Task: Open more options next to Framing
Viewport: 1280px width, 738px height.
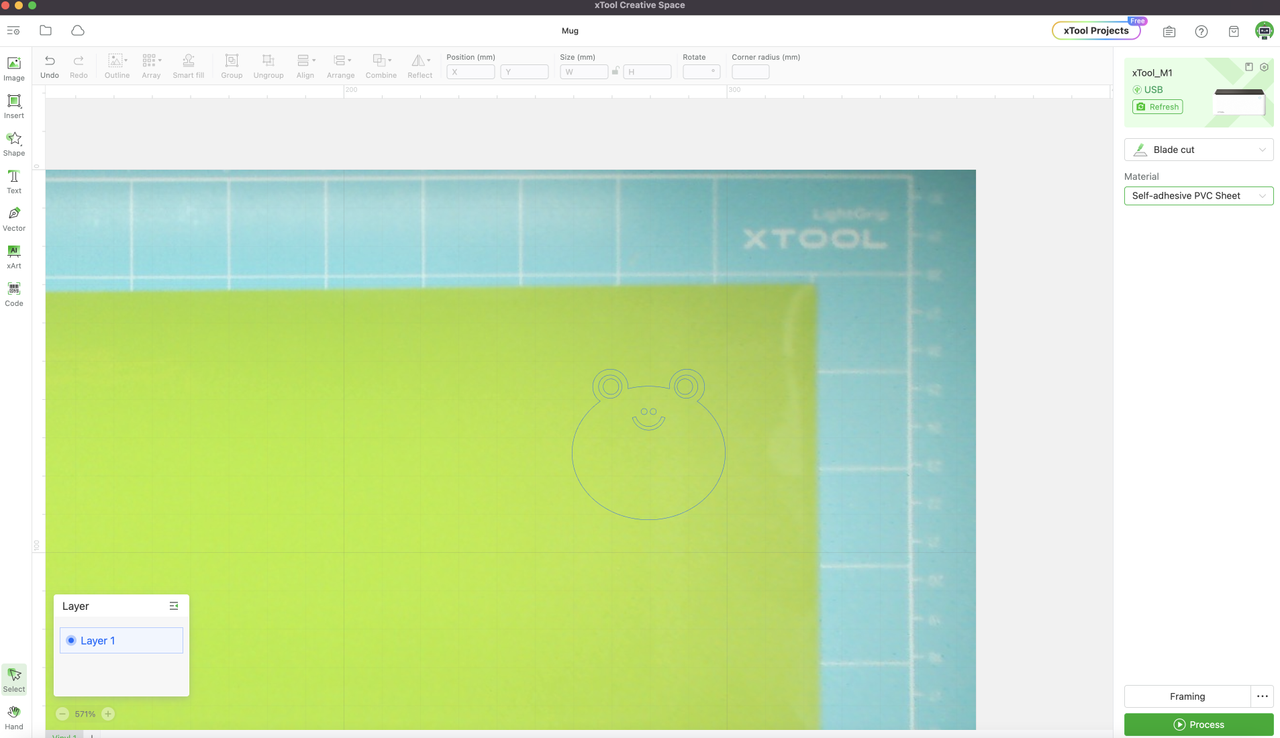Action: tap(1262, 696)
